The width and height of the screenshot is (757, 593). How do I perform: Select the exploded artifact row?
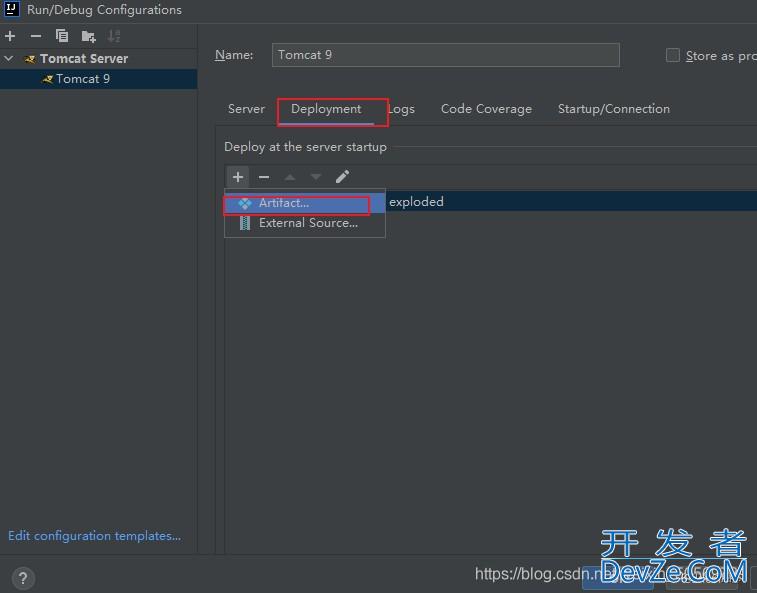click(x=571, y=201)
